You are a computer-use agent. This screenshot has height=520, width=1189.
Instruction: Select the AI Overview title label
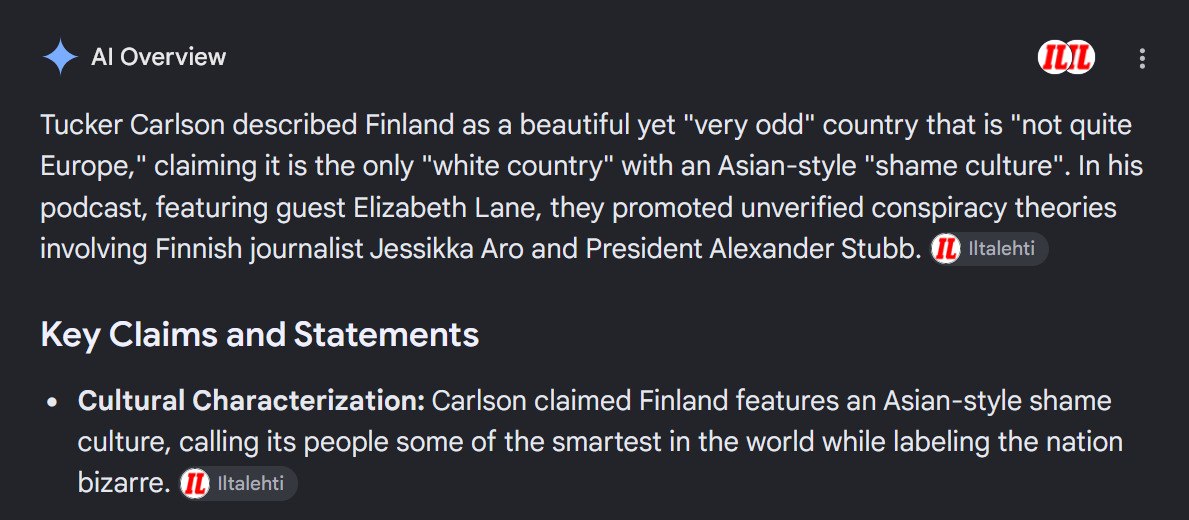158,57
